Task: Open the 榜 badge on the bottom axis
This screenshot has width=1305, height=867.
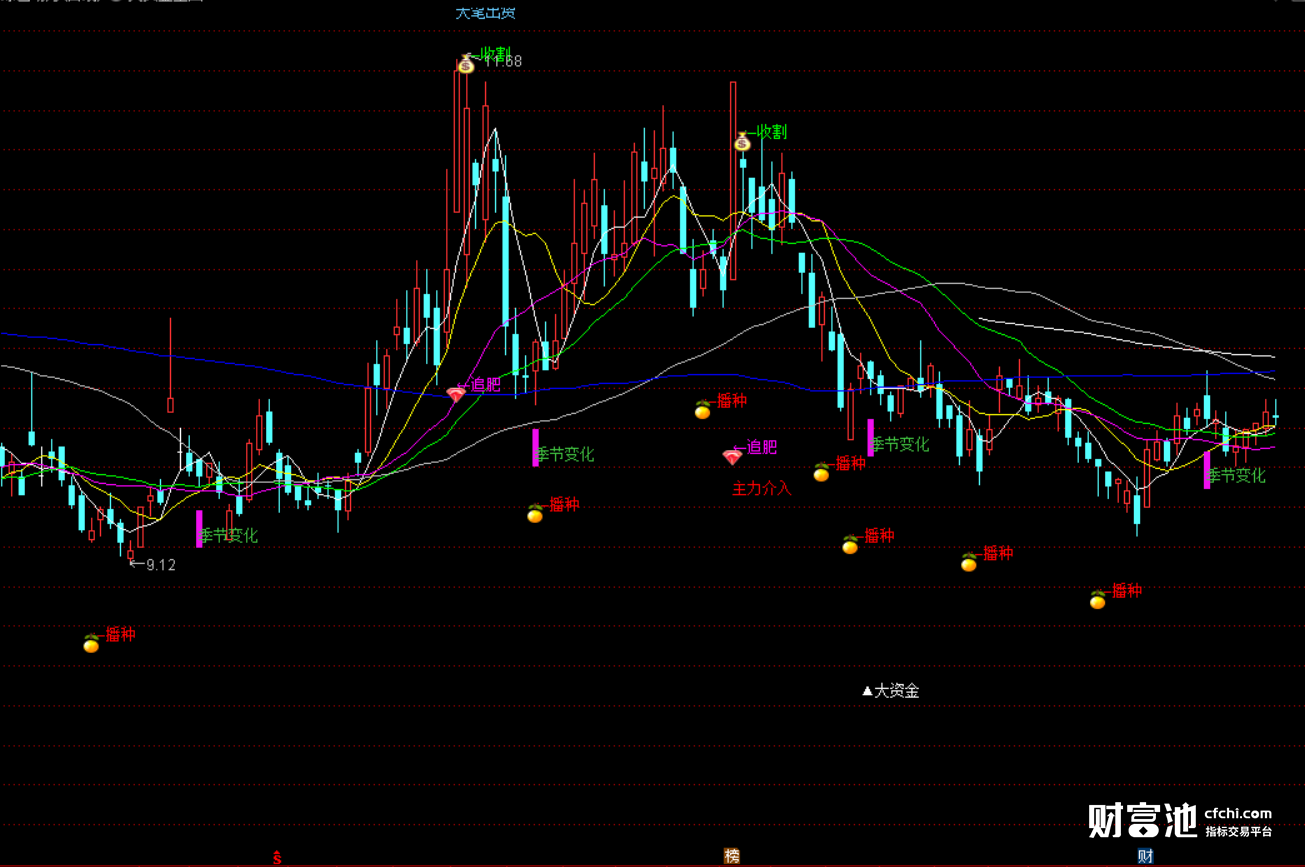Action: coord(732,856)
